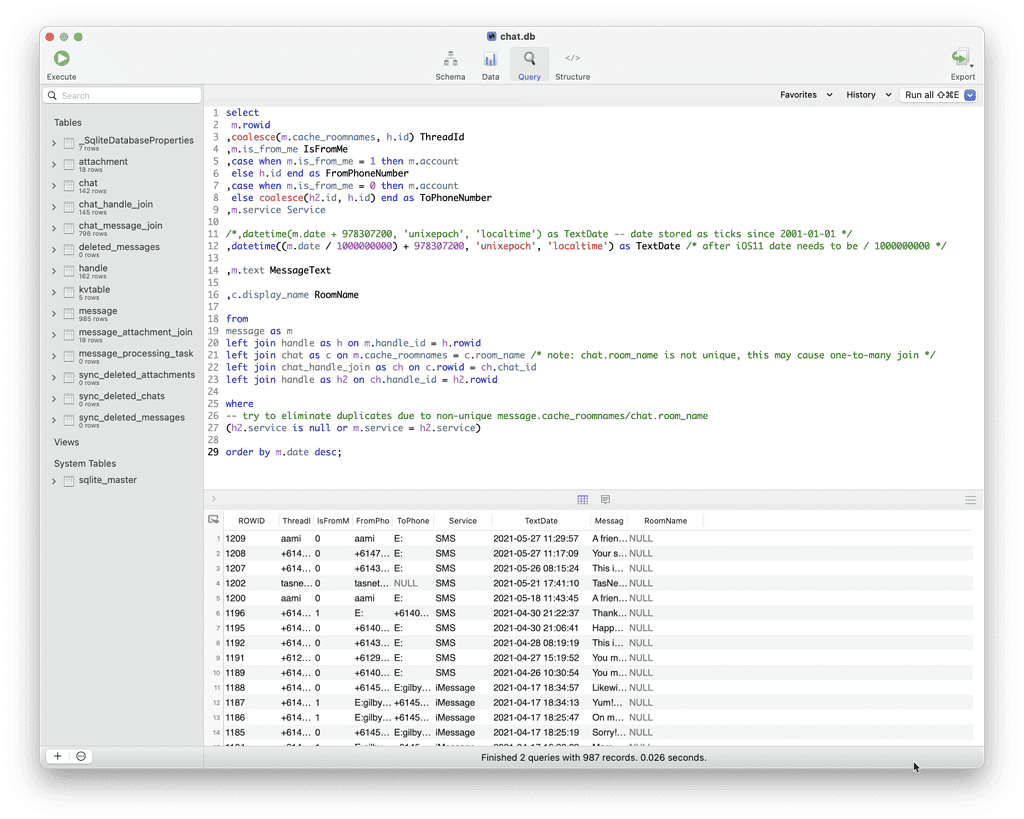Open the Schema view

point(450,66)
